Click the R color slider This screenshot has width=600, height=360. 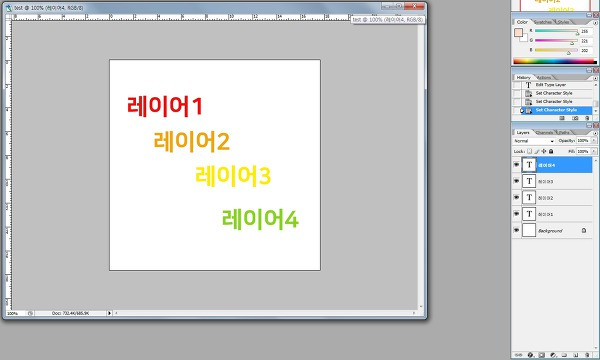tap(556, 31)
